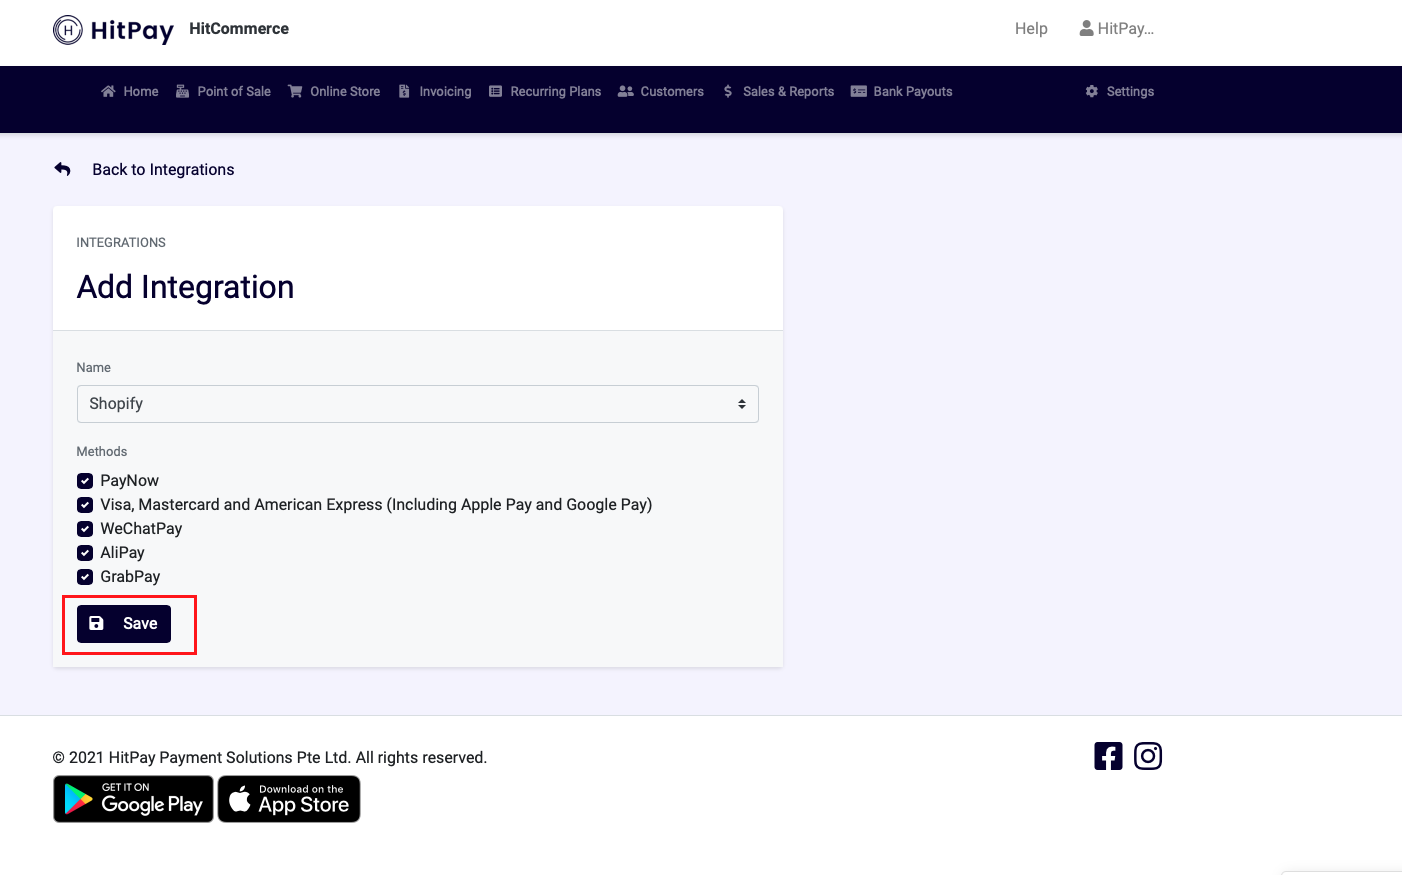Click the 2021 HitPay copyright text
The width and height of the screenshot is (1402, 875).
click(x=270, y=758)
